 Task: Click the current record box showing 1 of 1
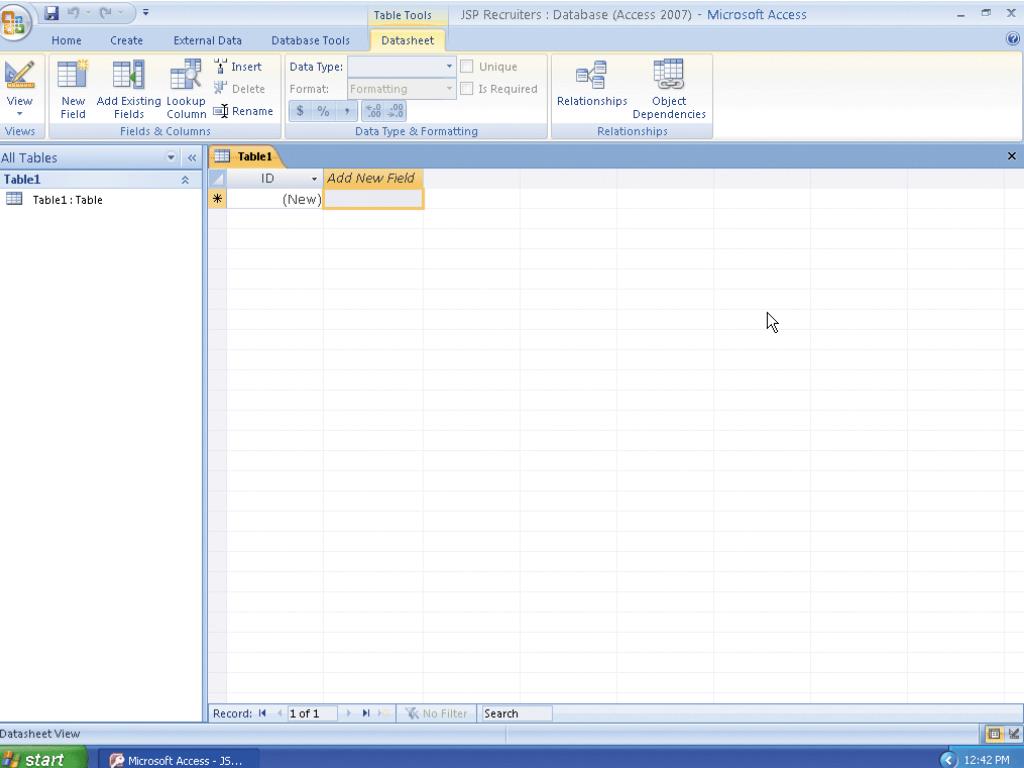(x=312, y=714)
